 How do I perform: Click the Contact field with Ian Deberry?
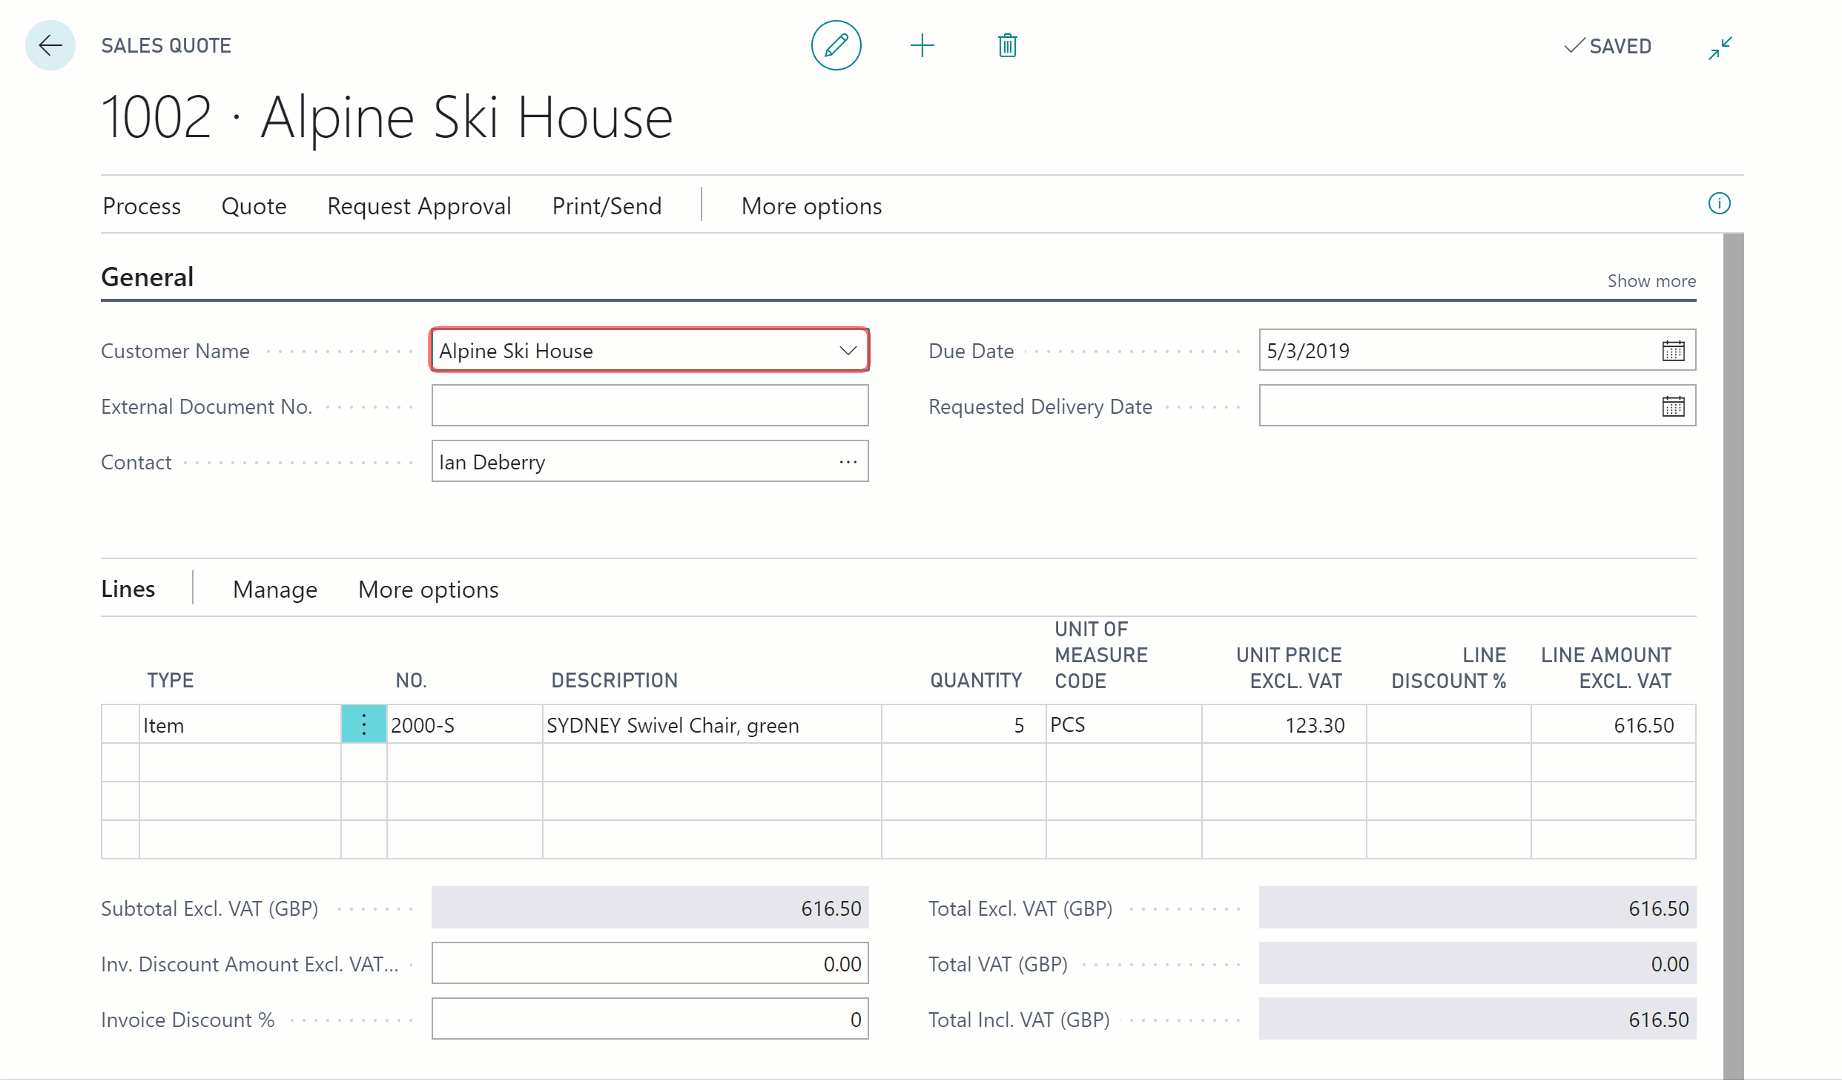click(x=650, y=462)
